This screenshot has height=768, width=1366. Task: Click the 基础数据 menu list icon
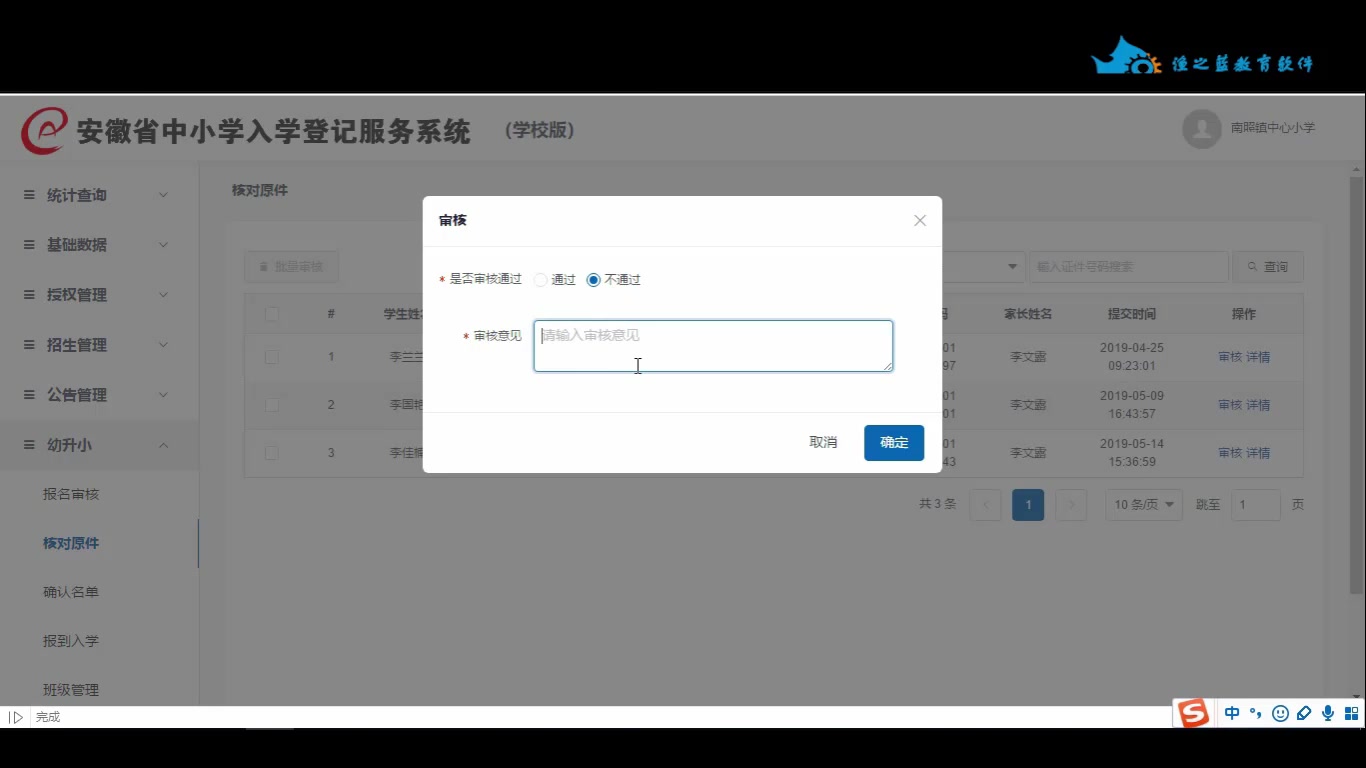point(29,245)
